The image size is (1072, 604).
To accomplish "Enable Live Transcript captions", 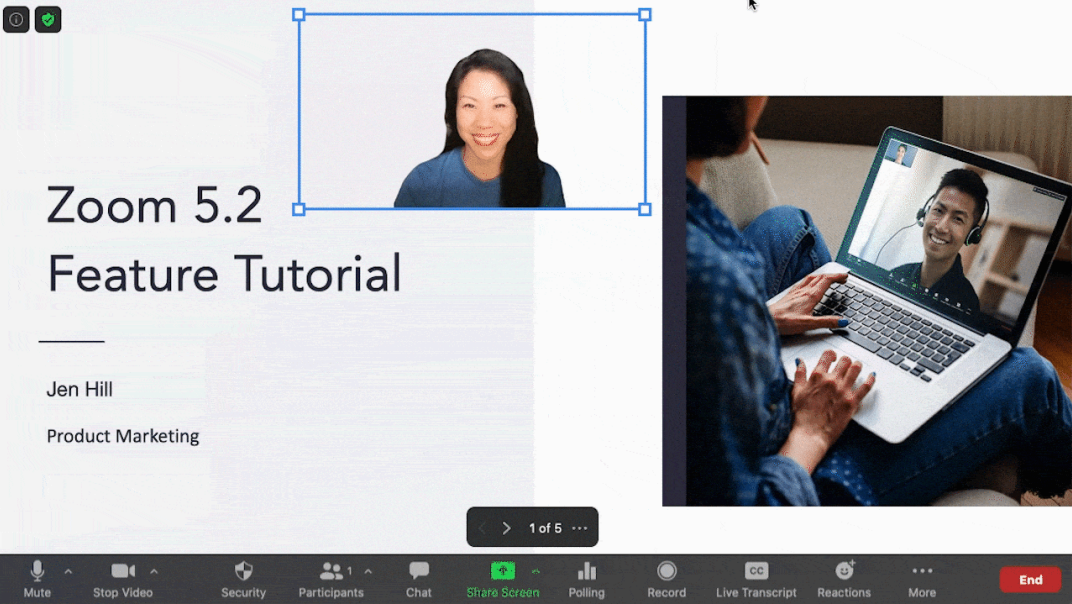I will [x=756, y=578].
